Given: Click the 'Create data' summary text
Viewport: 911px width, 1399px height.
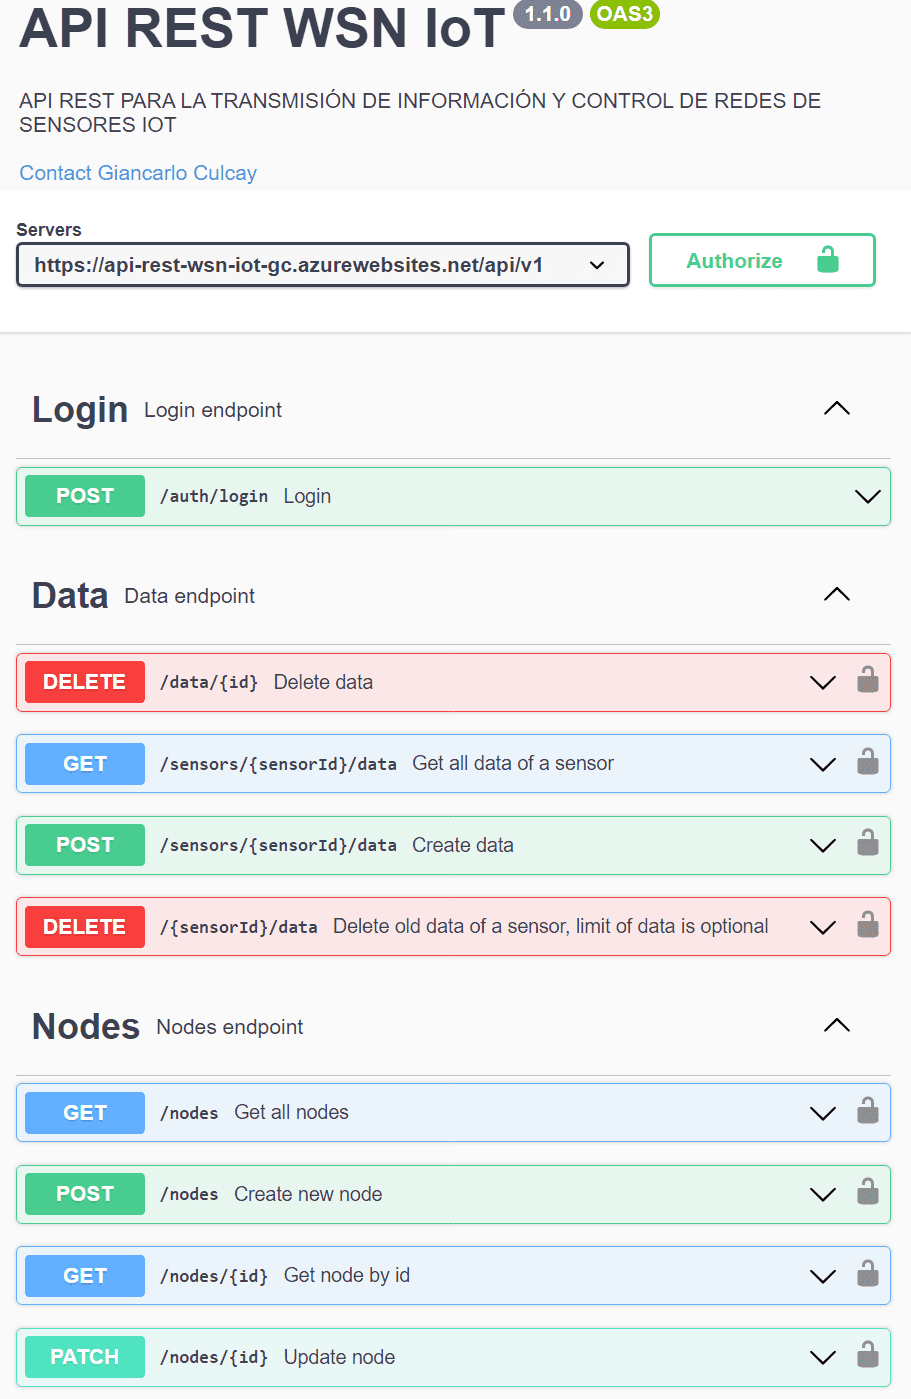Looking at the screenshot, I should click(x=463, y=845).
